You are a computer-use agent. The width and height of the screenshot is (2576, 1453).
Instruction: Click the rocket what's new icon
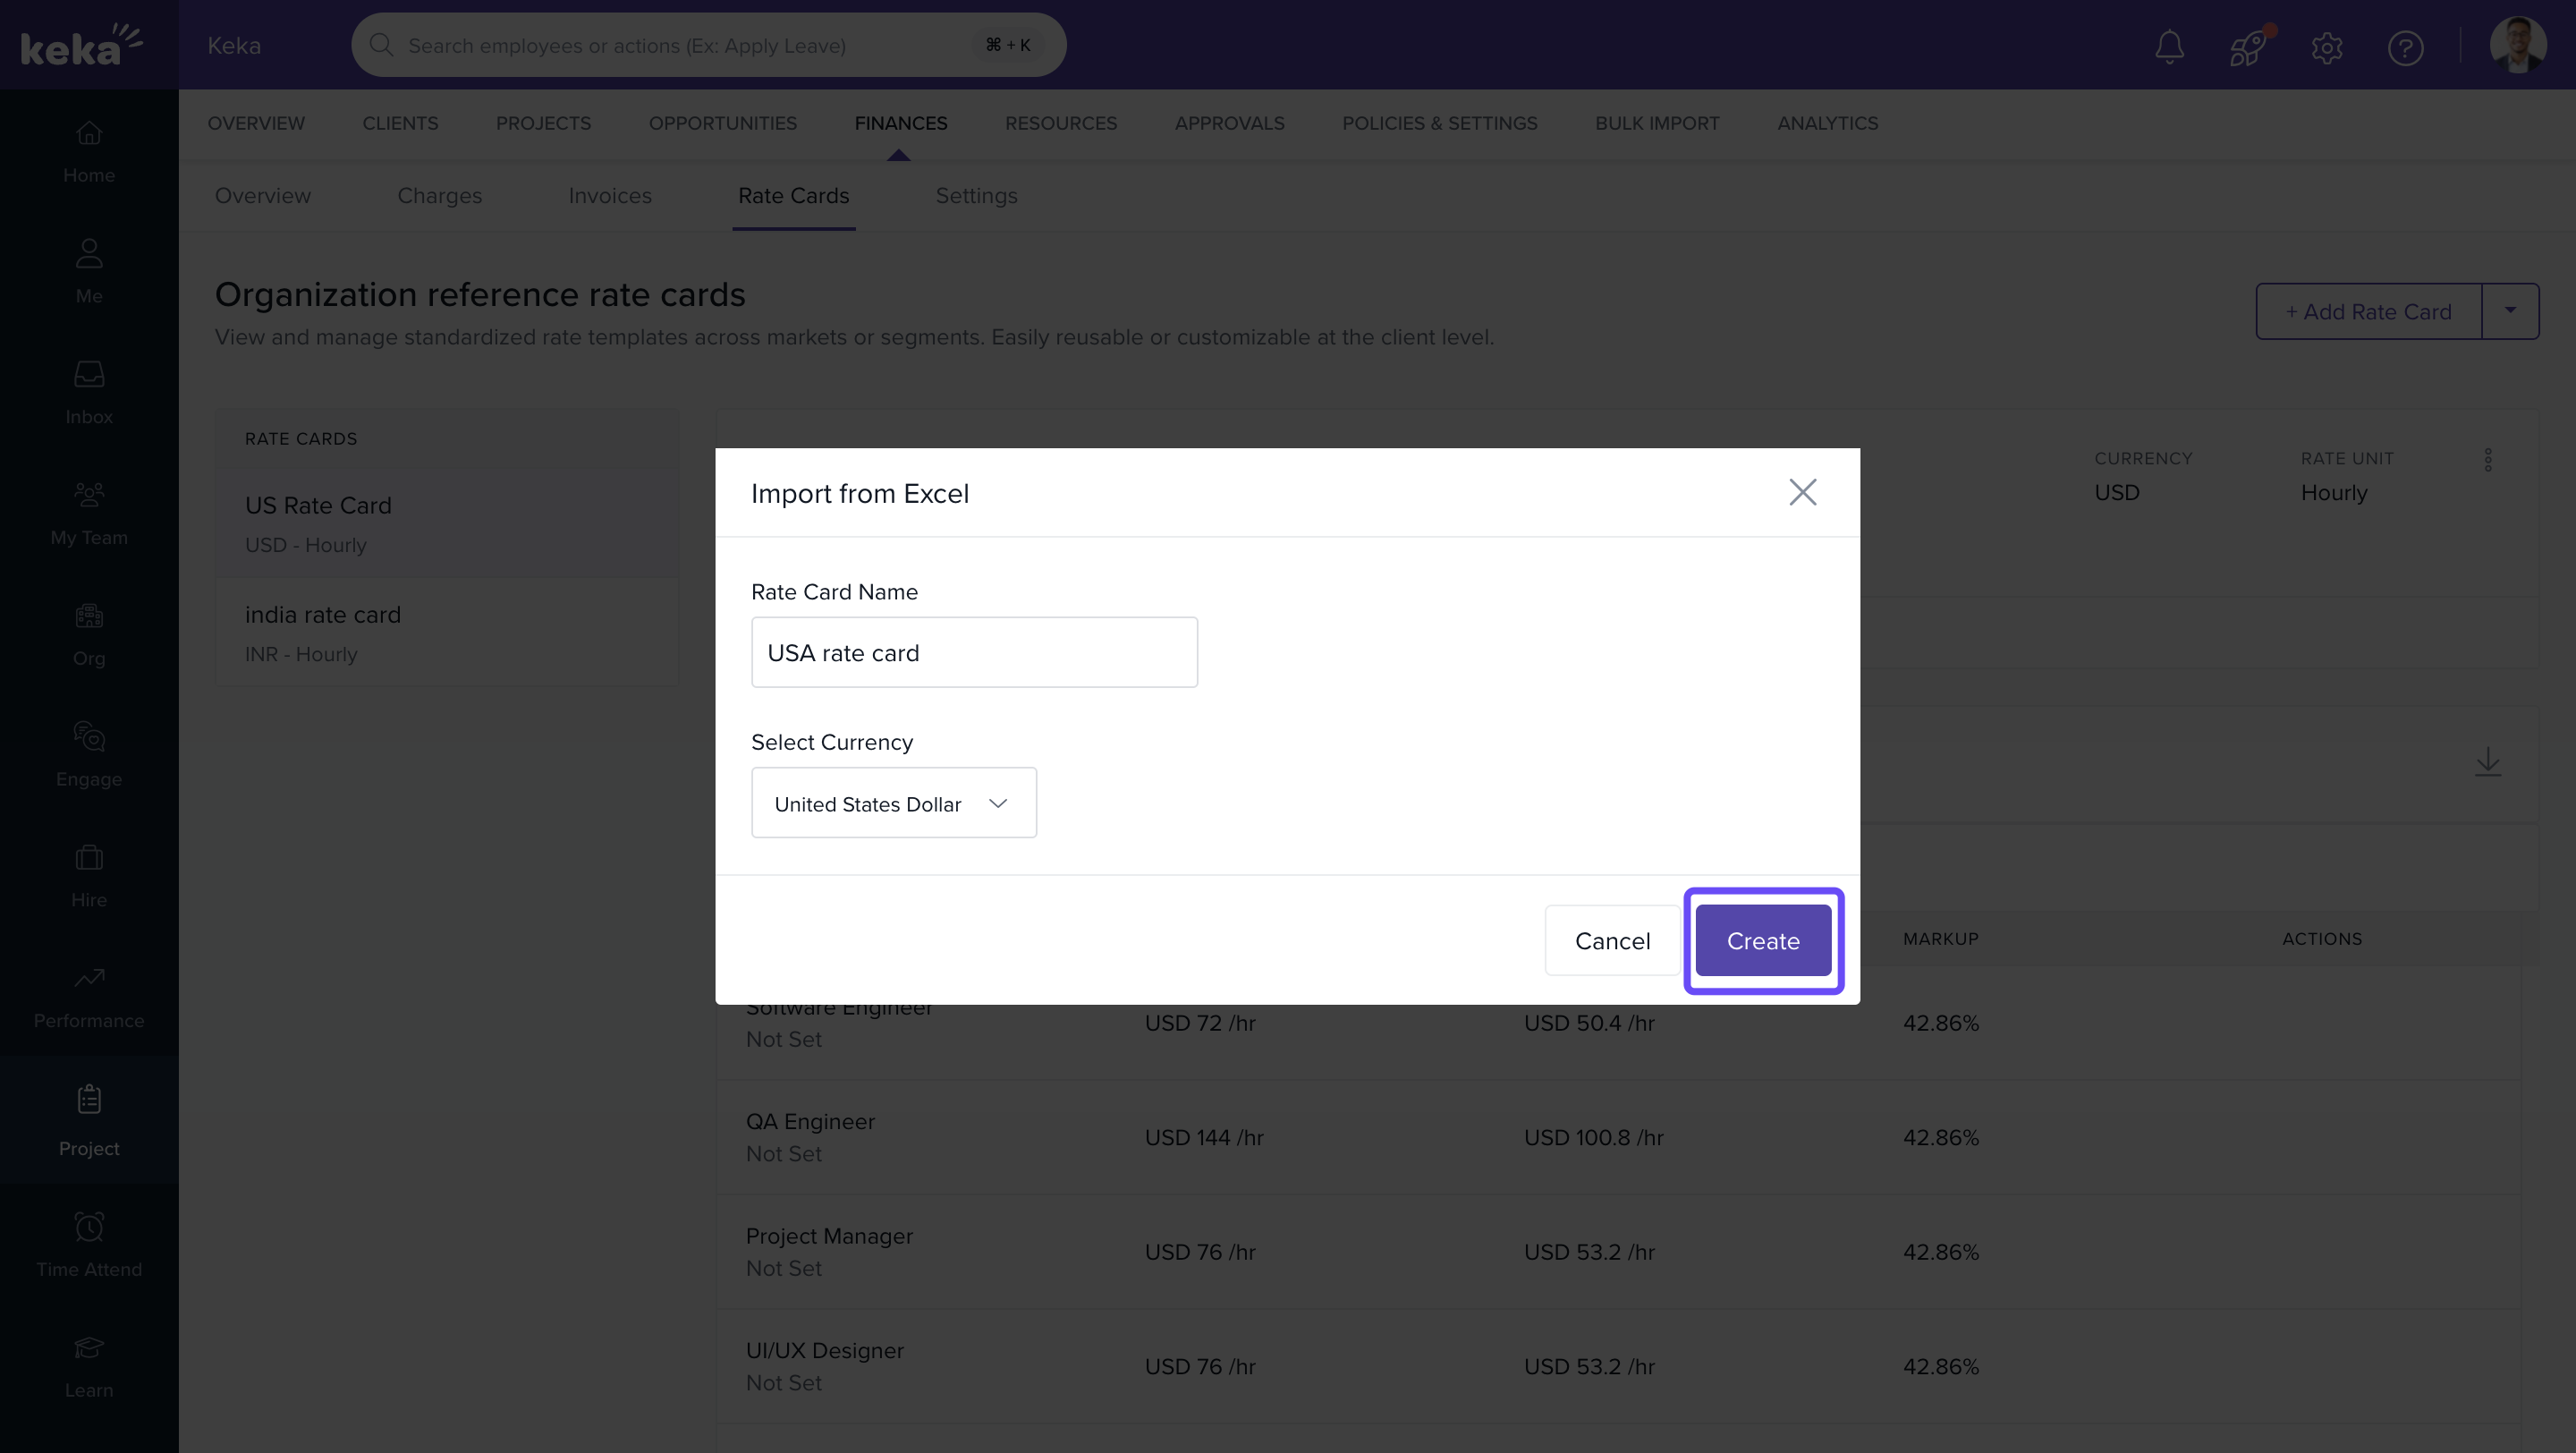coord(2247,46)
